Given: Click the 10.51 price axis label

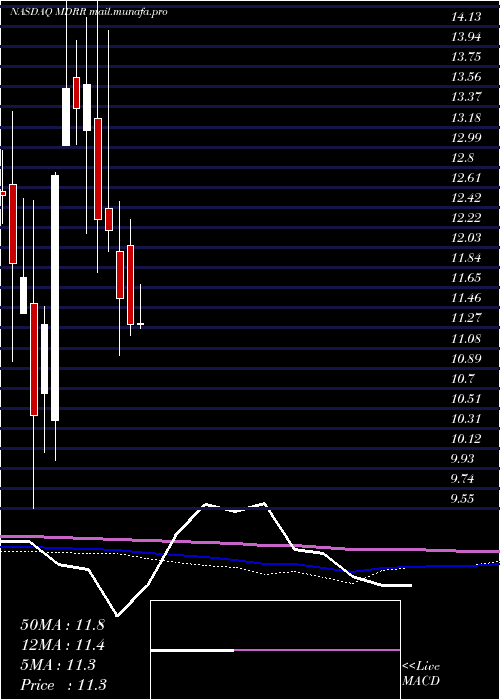Looking at the screenshot, I should pos(467,399).
